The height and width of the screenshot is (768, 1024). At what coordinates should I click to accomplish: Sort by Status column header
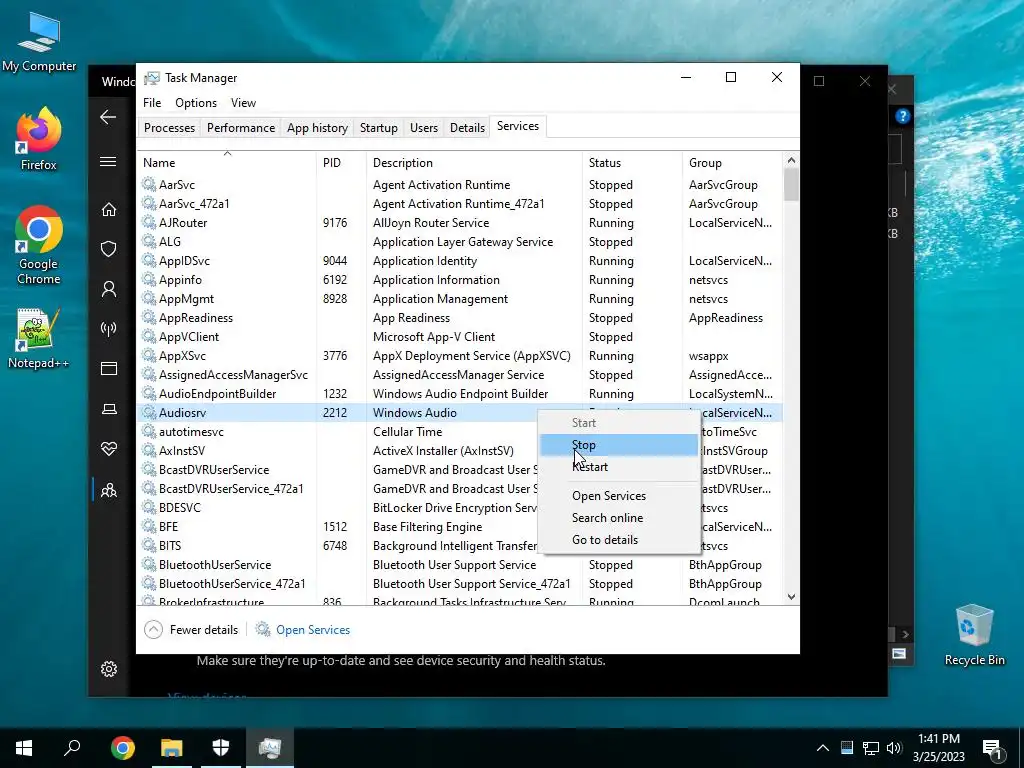[632, 163]
